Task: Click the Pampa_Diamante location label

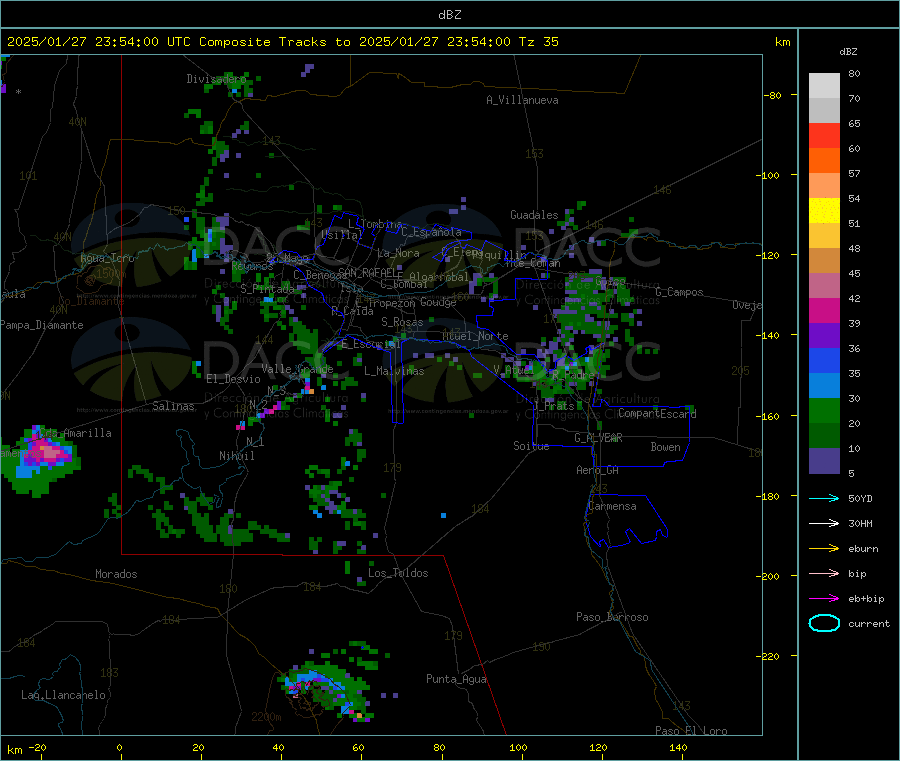Action: [42, 325]
